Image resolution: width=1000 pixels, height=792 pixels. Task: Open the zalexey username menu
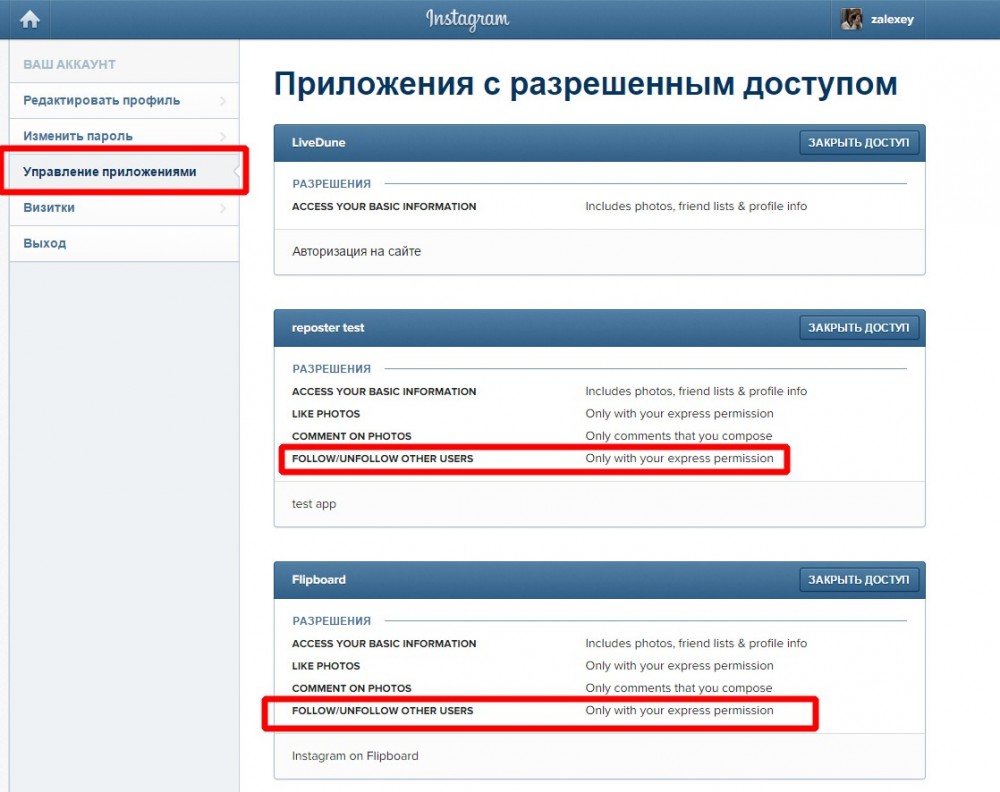tap(891, 19)
